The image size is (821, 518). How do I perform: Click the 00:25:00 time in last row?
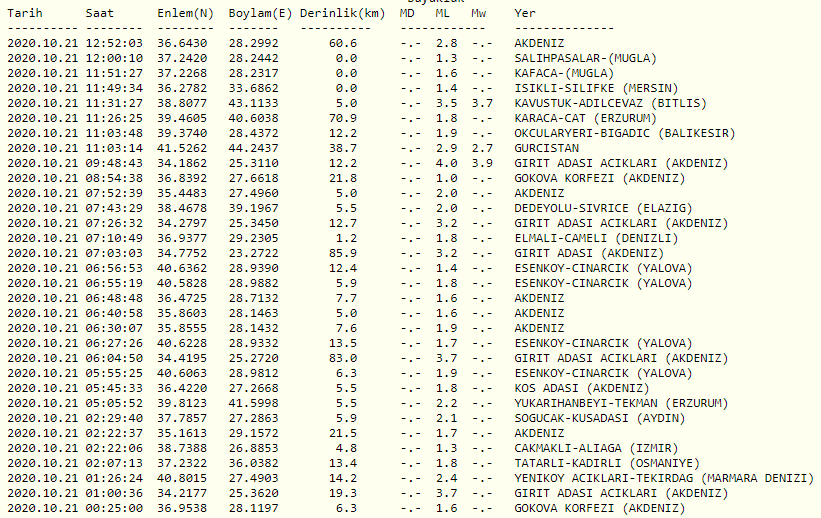[114, 508]
